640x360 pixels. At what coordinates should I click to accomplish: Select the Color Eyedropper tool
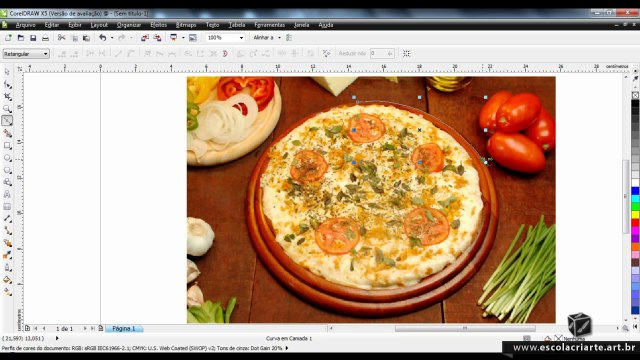coord(7,255)
